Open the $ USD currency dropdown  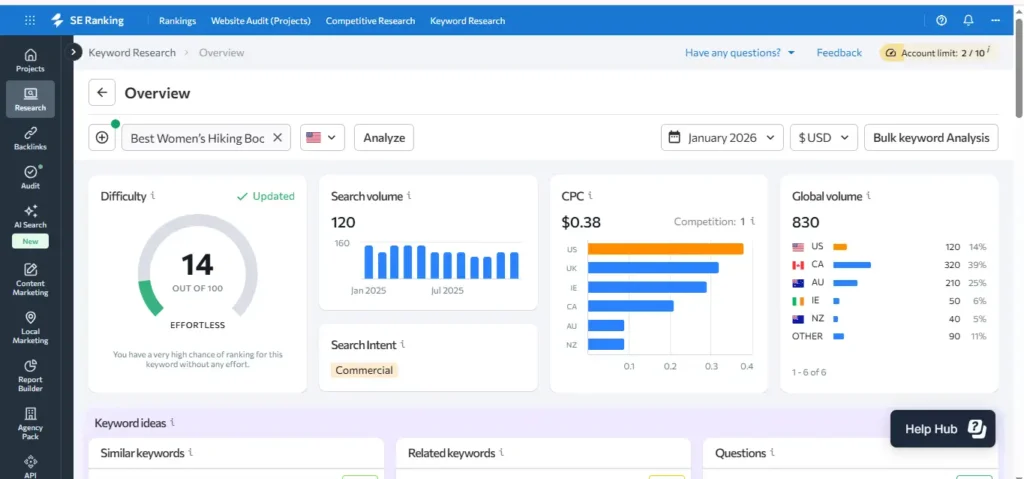(824, 137)
